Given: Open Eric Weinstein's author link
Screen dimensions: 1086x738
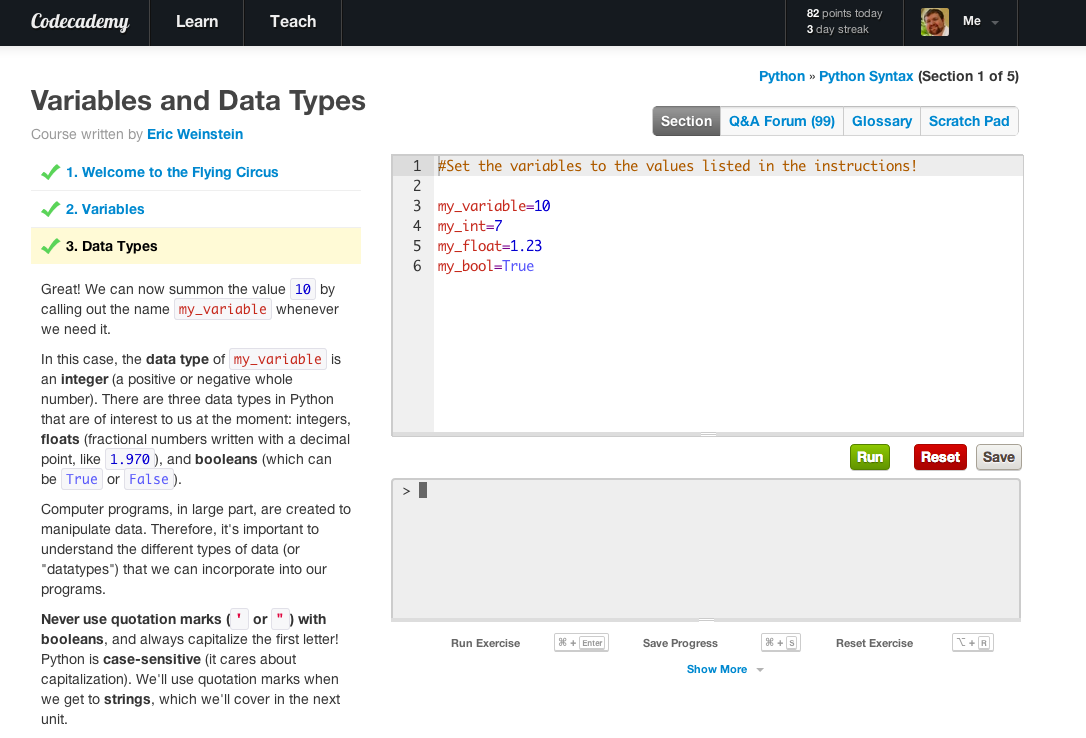Looking at the screenshot, I should pos(194,134).
